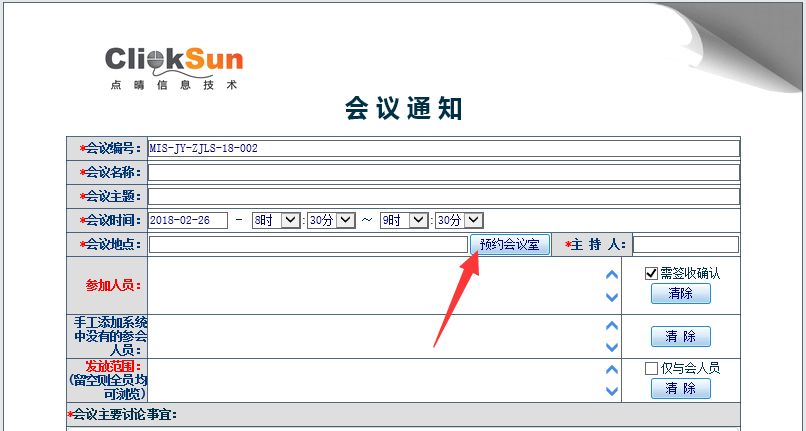The height and width of the screenshot is (431, 806).
Task: Click up arrow in 发放范围 box
Action: [612, 368]
